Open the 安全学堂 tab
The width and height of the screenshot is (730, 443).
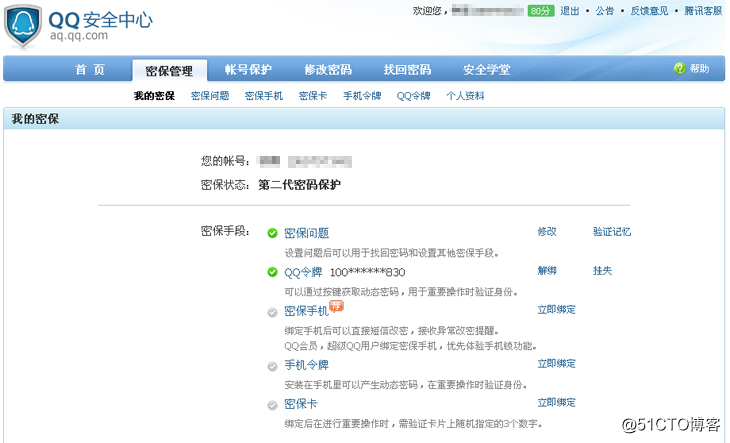(x=487, y=70)
